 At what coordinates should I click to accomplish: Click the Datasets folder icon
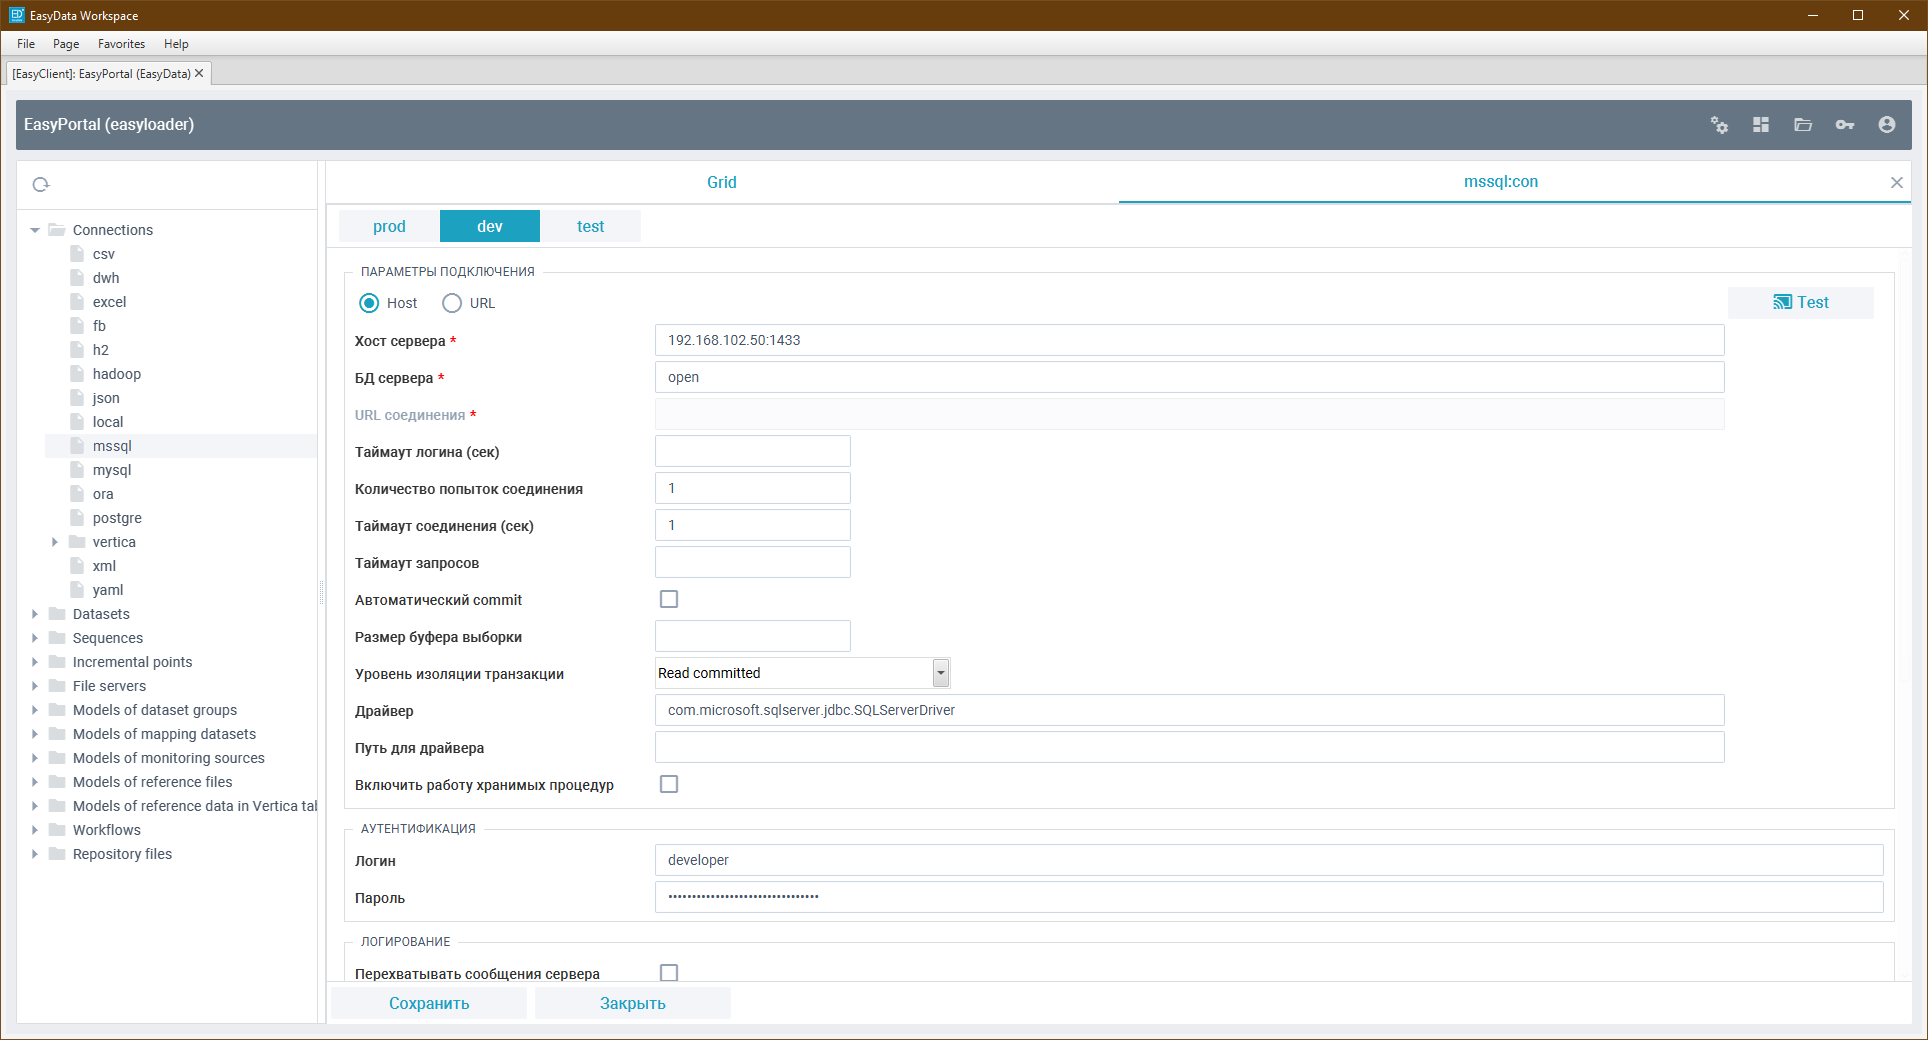click(x=57, y=614)
